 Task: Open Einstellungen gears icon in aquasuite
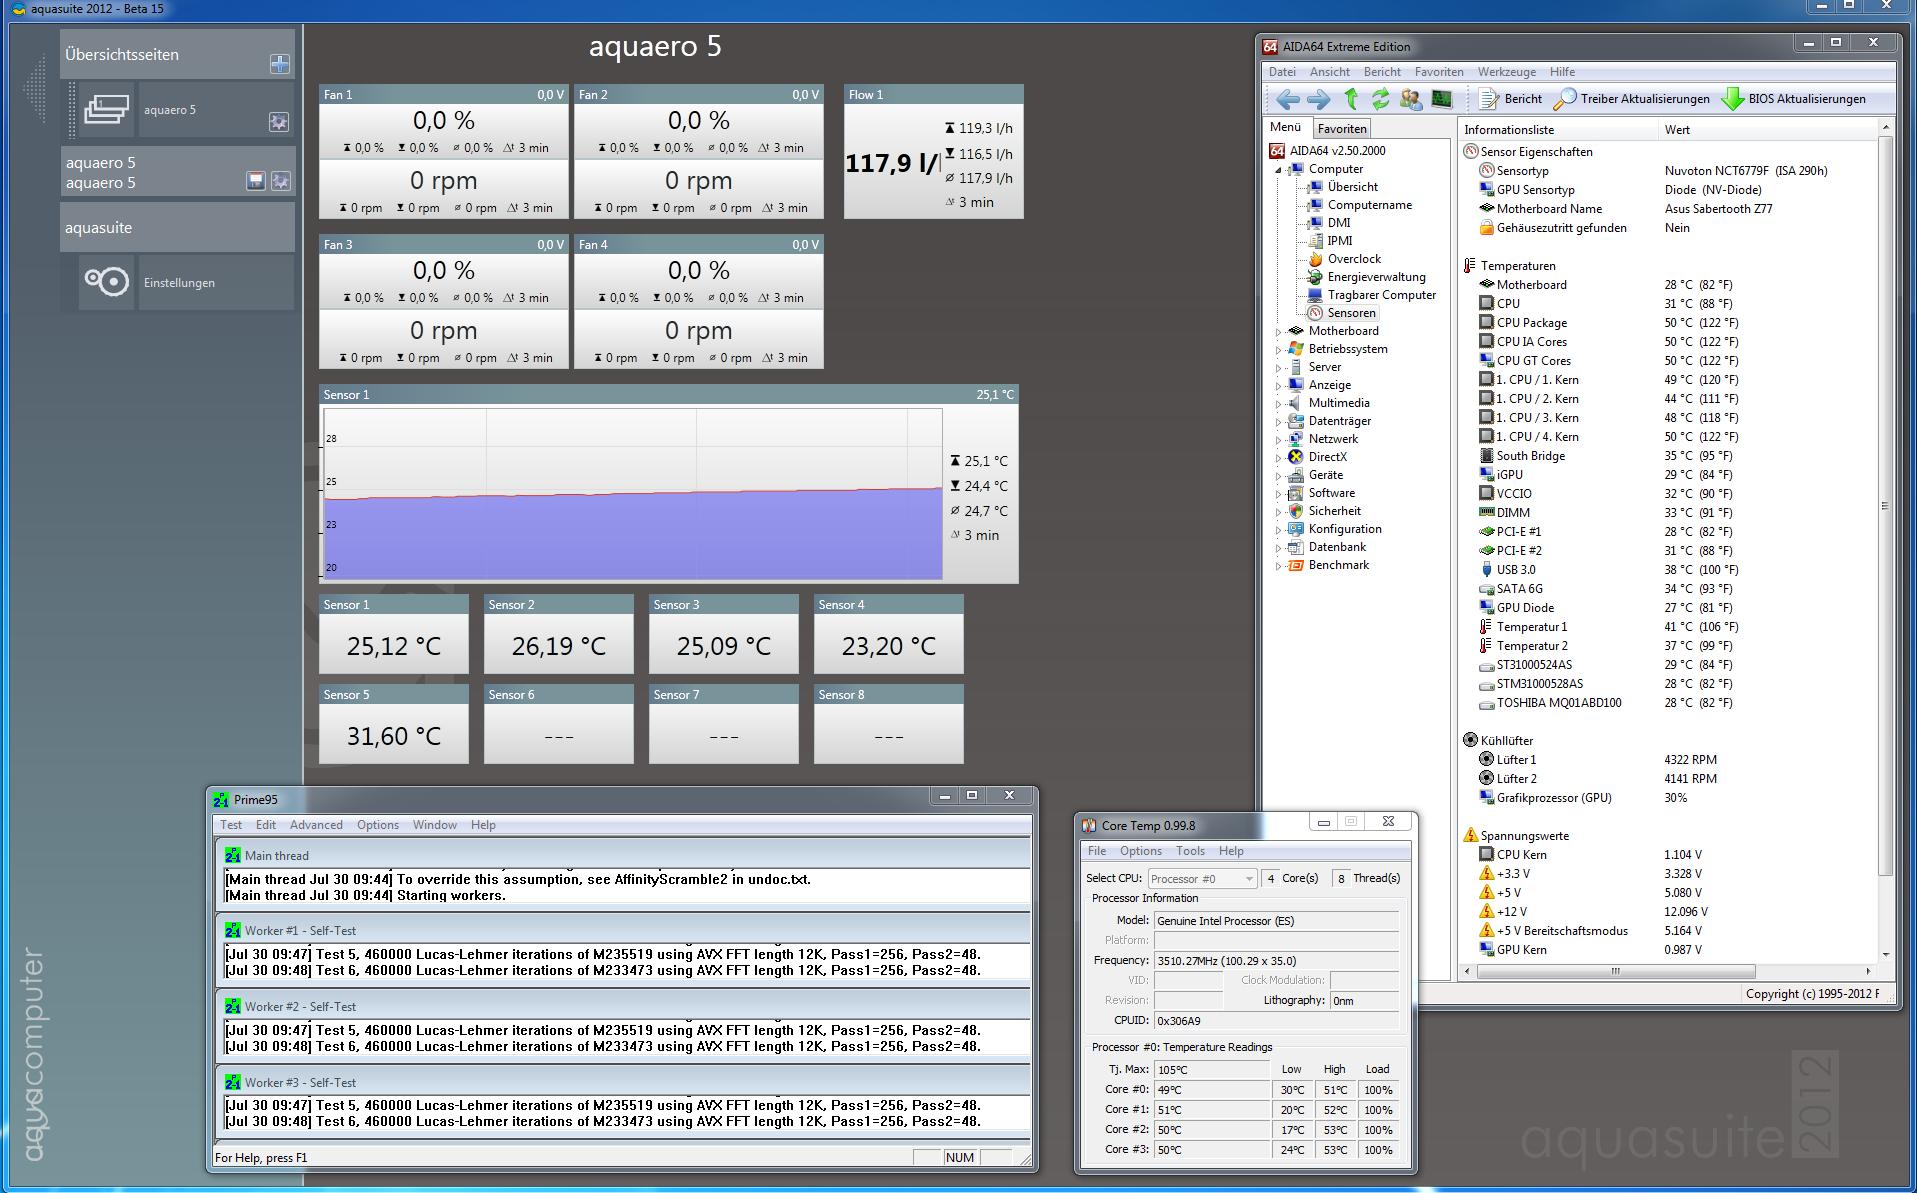point(106,282)
